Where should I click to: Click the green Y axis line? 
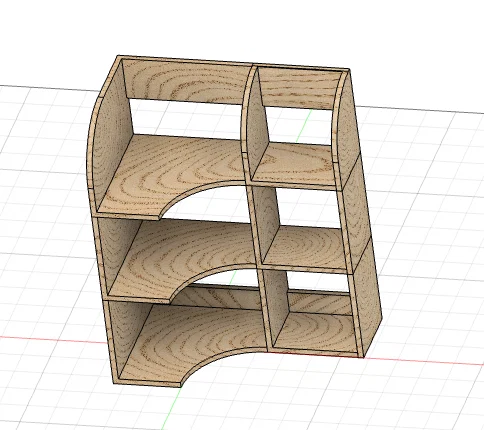click(x=172, y=408)
